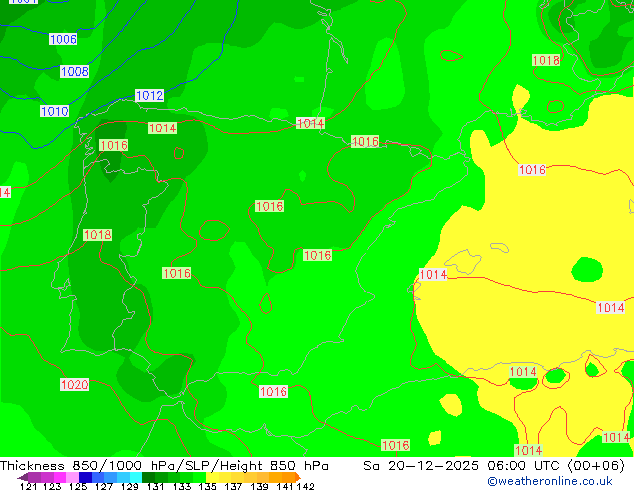Screen dimensions: 634x490
Task: Click the orange arrow tip of the legend
Action: [x=298, y=477]
